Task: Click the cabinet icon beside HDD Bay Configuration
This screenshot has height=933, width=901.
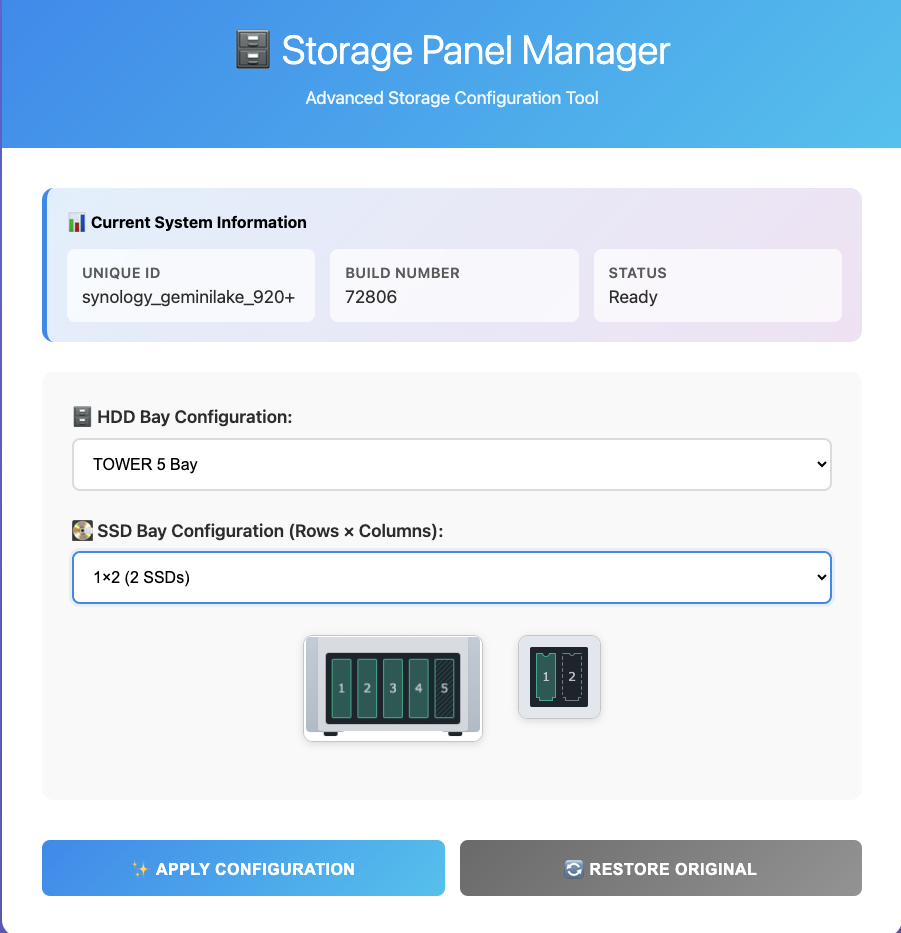Action: tap(82, 417)
